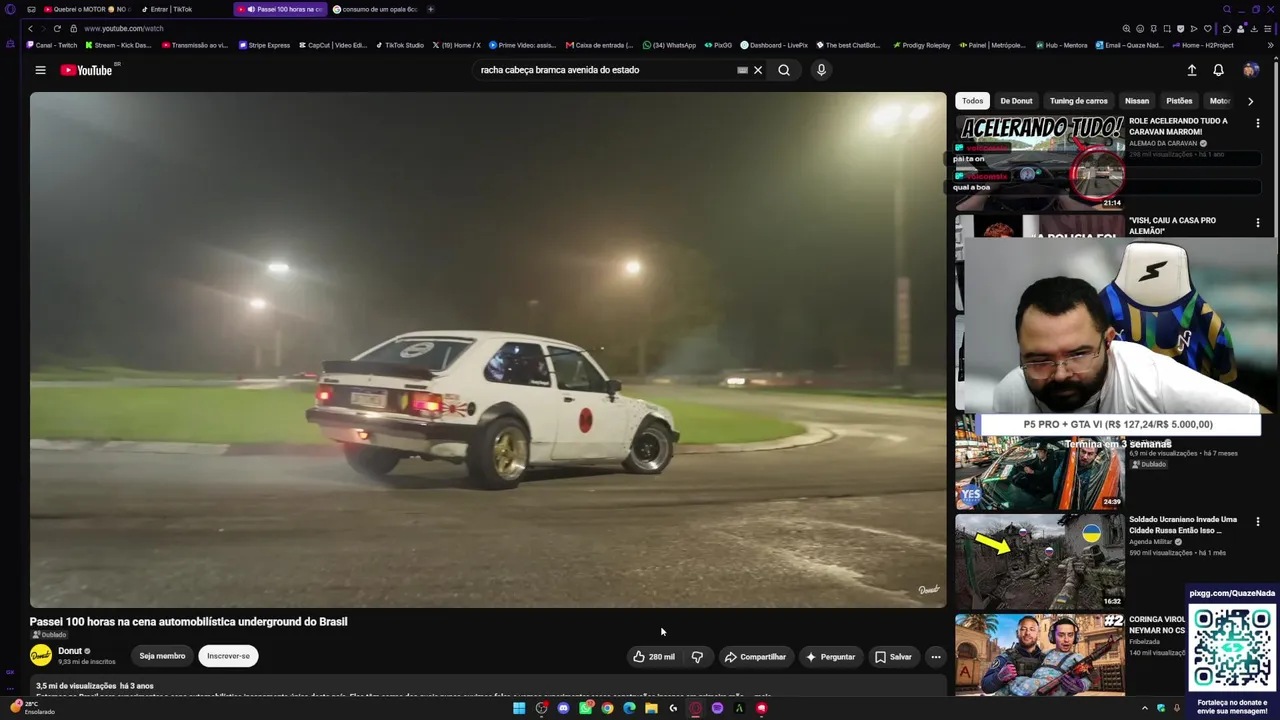Open Soldado Ucraniano Invade Uma Cidade title
This screenshot has height=720, width=1280.
click(x=1183, y=525)
